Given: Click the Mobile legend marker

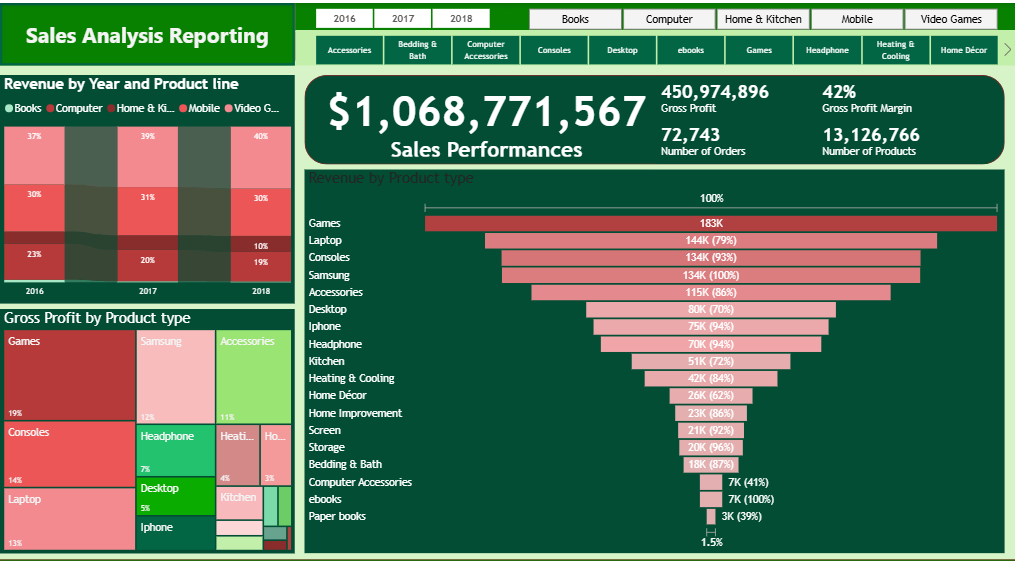Looking at the screenshot, I should coord(183,108).
